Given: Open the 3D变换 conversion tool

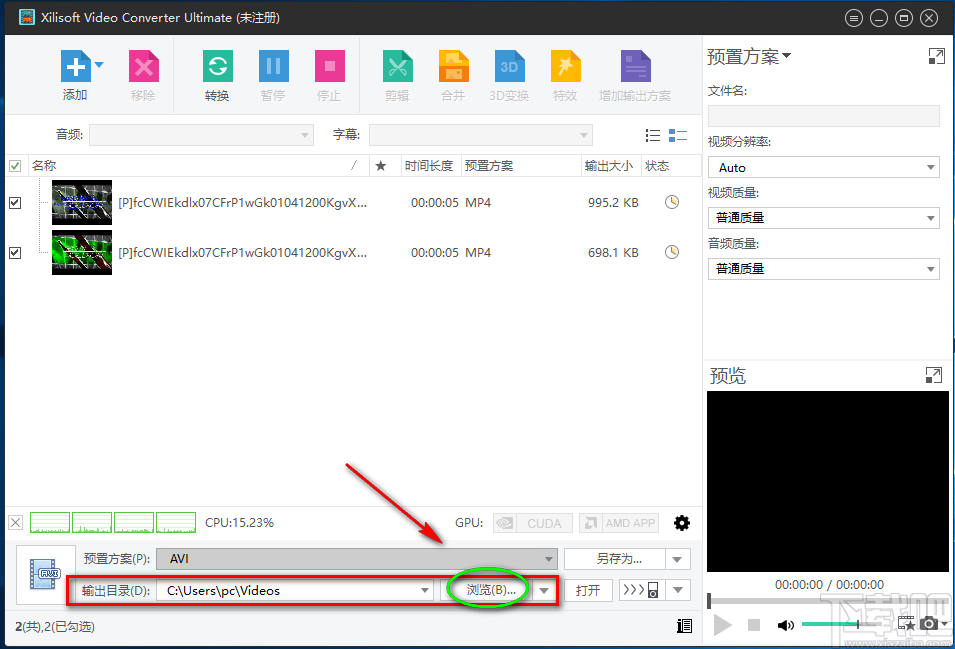Looking at the screenshot, I should pyautogui.click(x=509, y=66).
